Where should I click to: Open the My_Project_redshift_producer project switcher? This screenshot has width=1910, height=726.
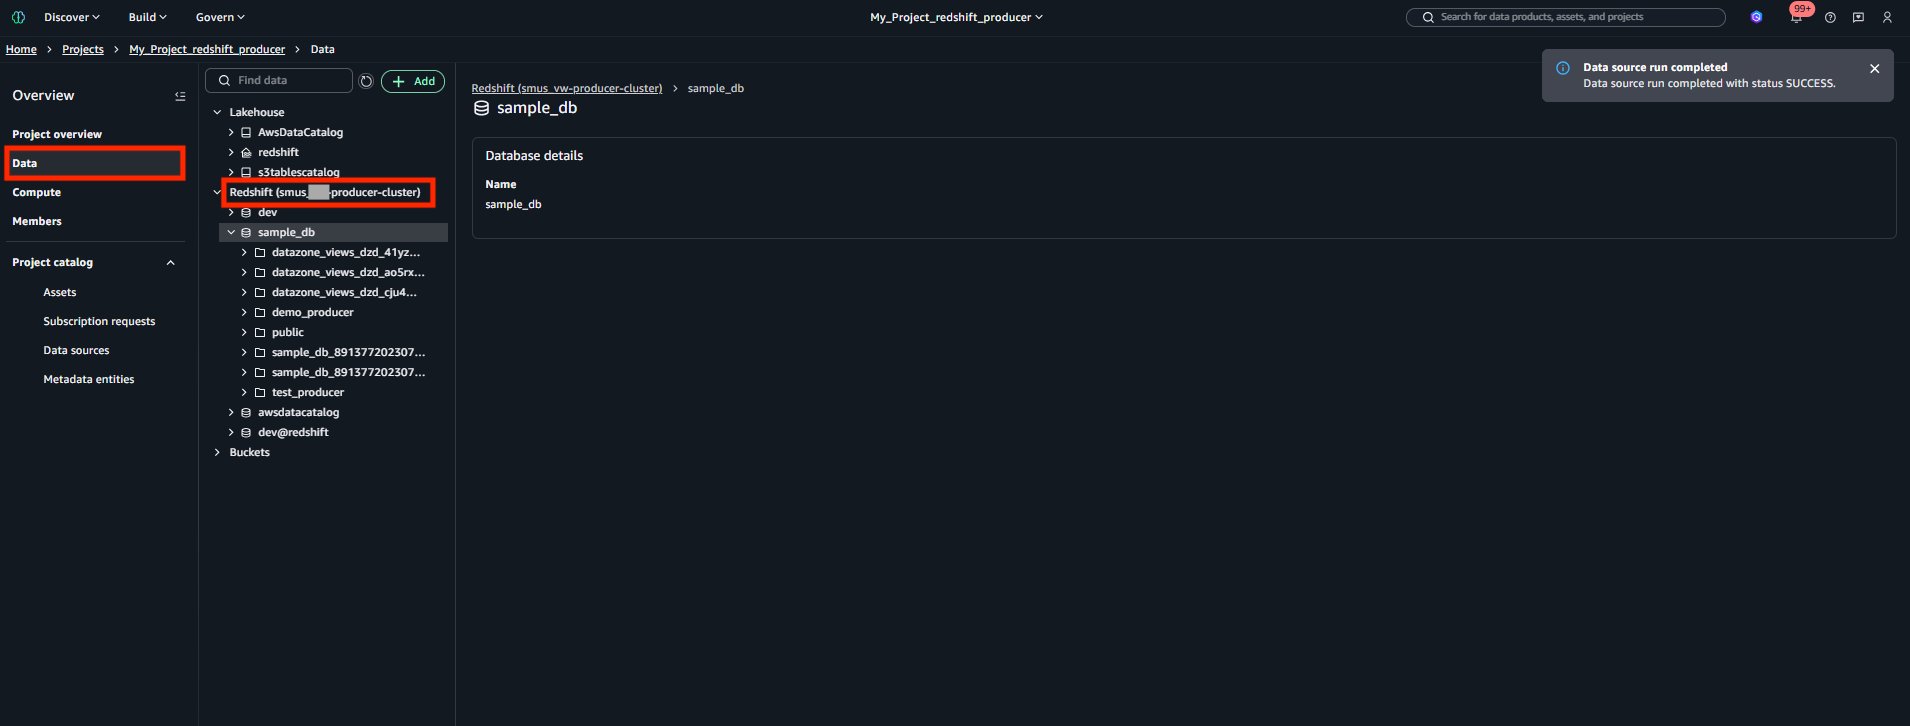(956, 17)
